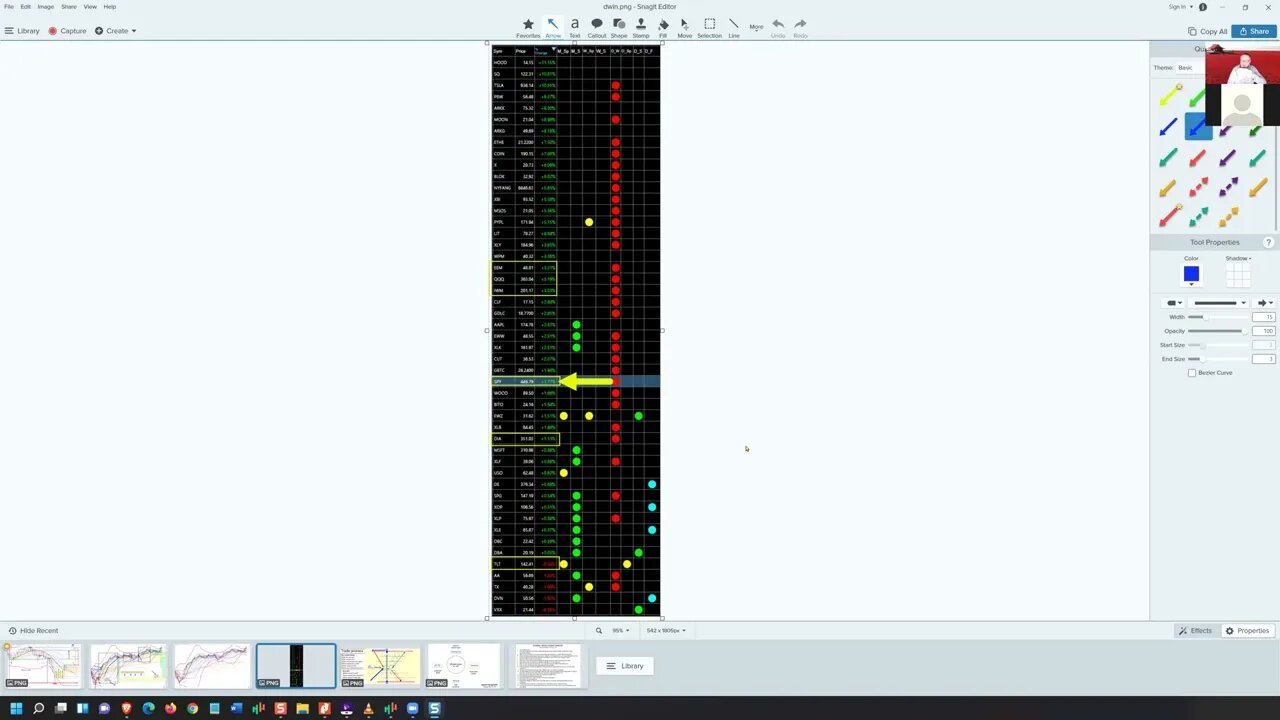This screenshot has height=720, width=1280.
Task: Start a new Capture
Action: click(67, 31)
